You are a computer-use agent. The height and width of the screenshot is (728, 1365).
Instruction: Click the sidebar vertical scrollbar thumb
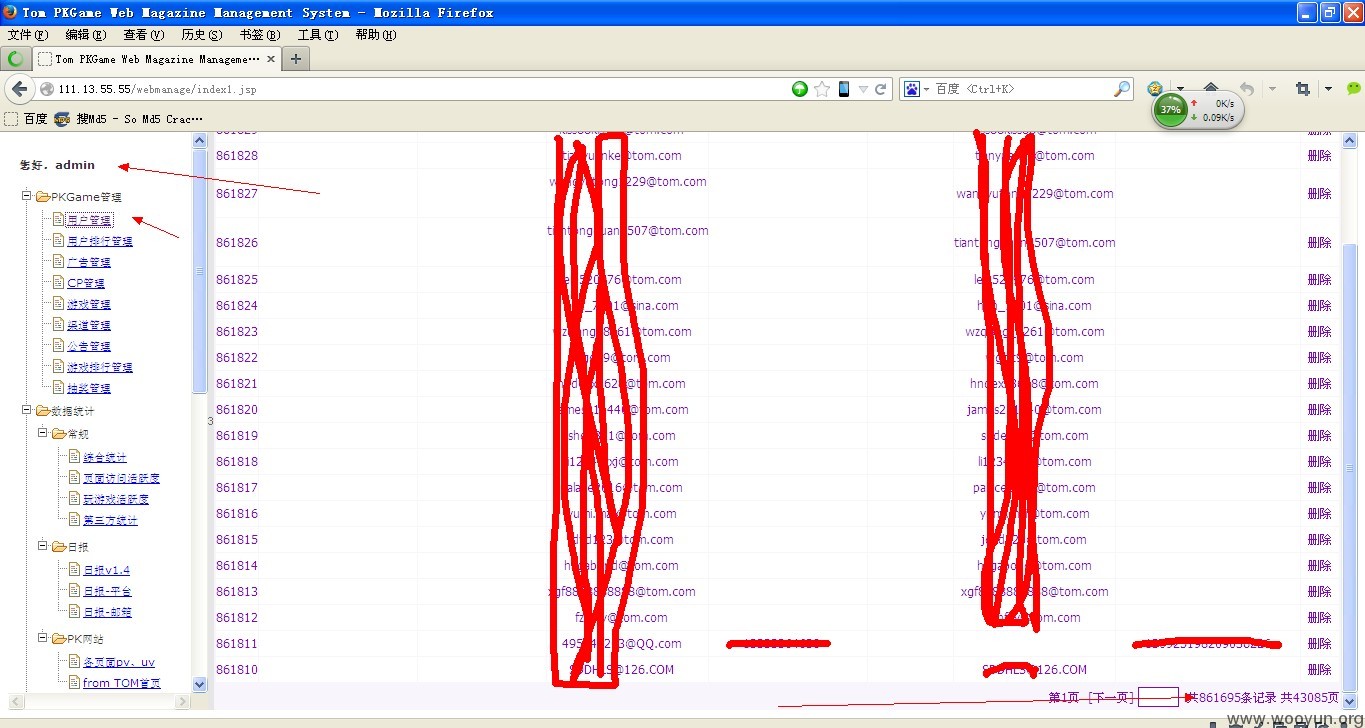pyautogui.click(x=199, y=270)
